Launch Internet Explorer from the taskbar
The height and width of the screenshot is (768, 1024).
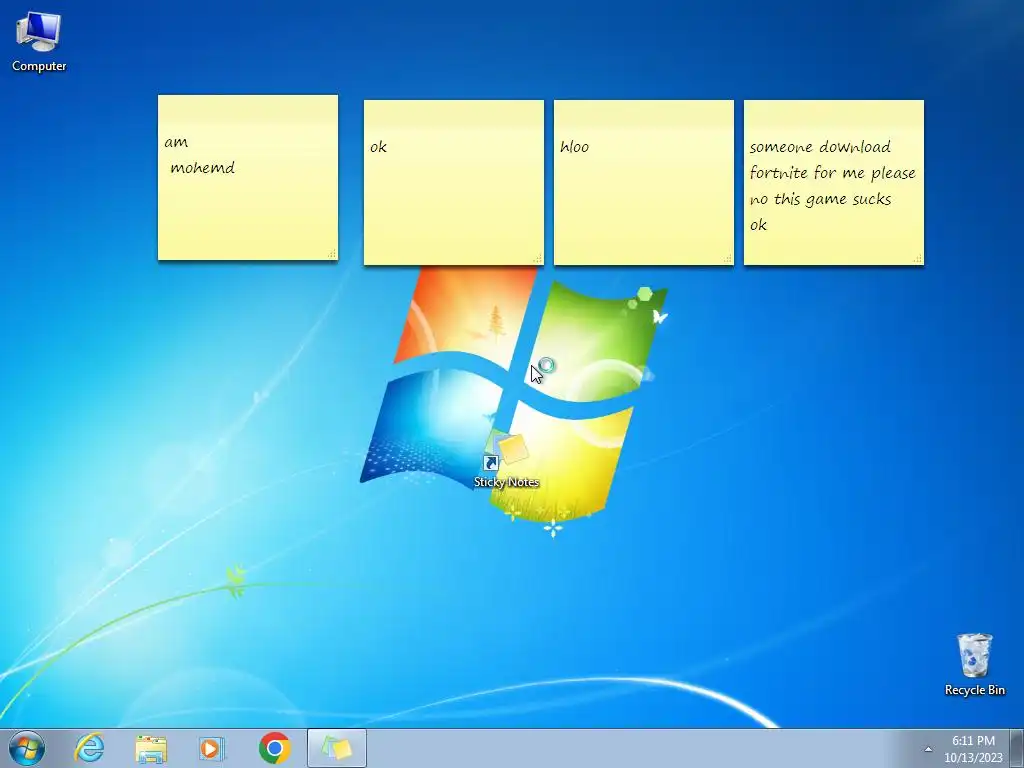[89, 748]
